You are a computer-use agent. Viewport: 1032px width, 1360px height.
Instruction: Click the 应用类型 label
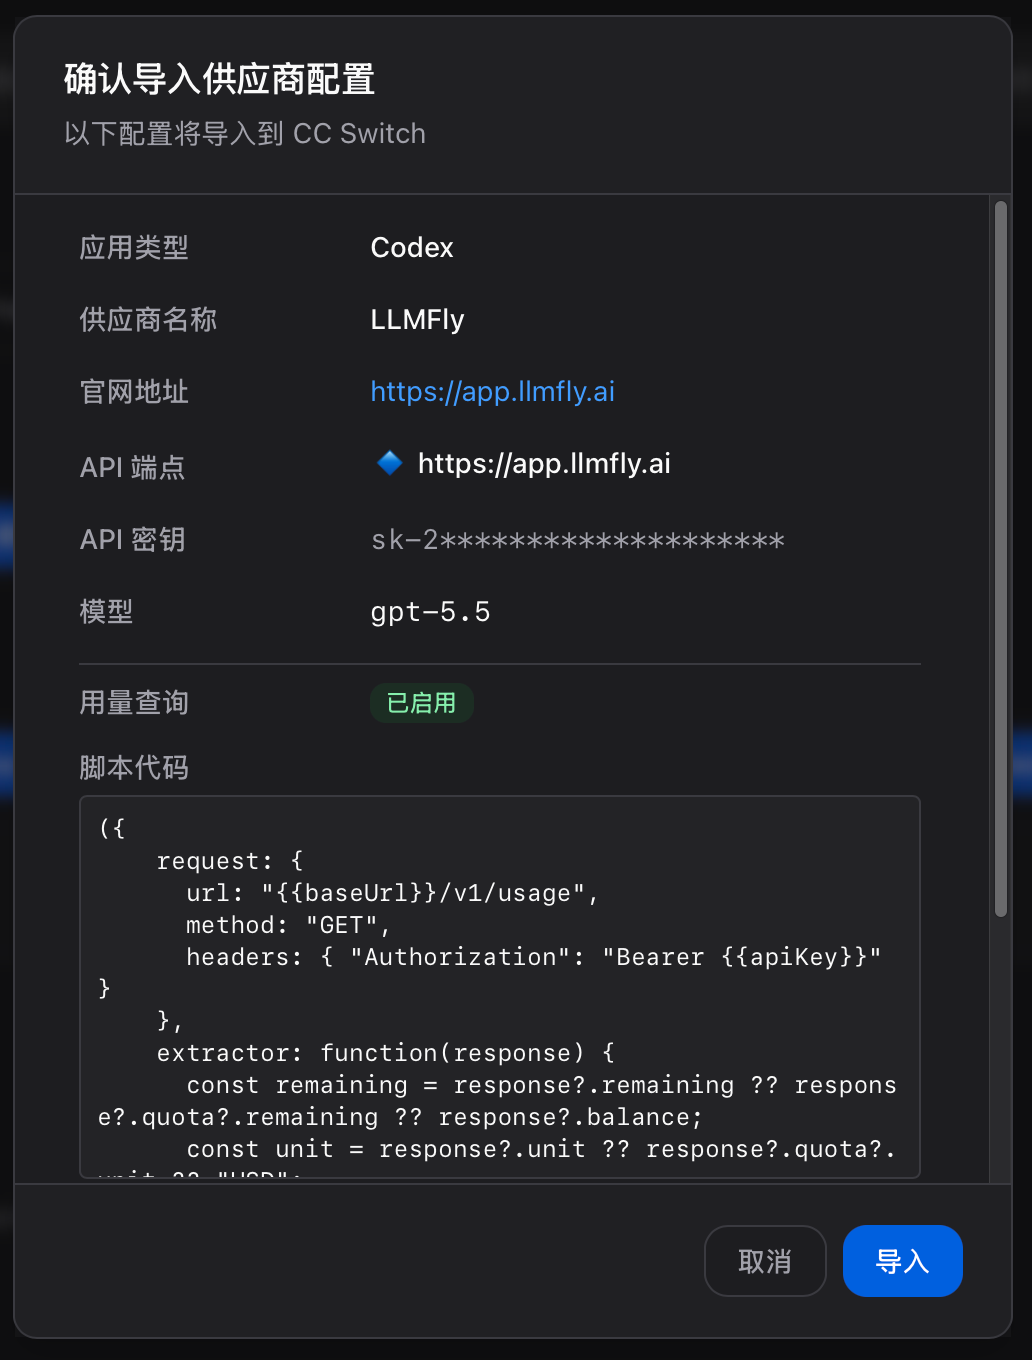click(x=134, y=247)
